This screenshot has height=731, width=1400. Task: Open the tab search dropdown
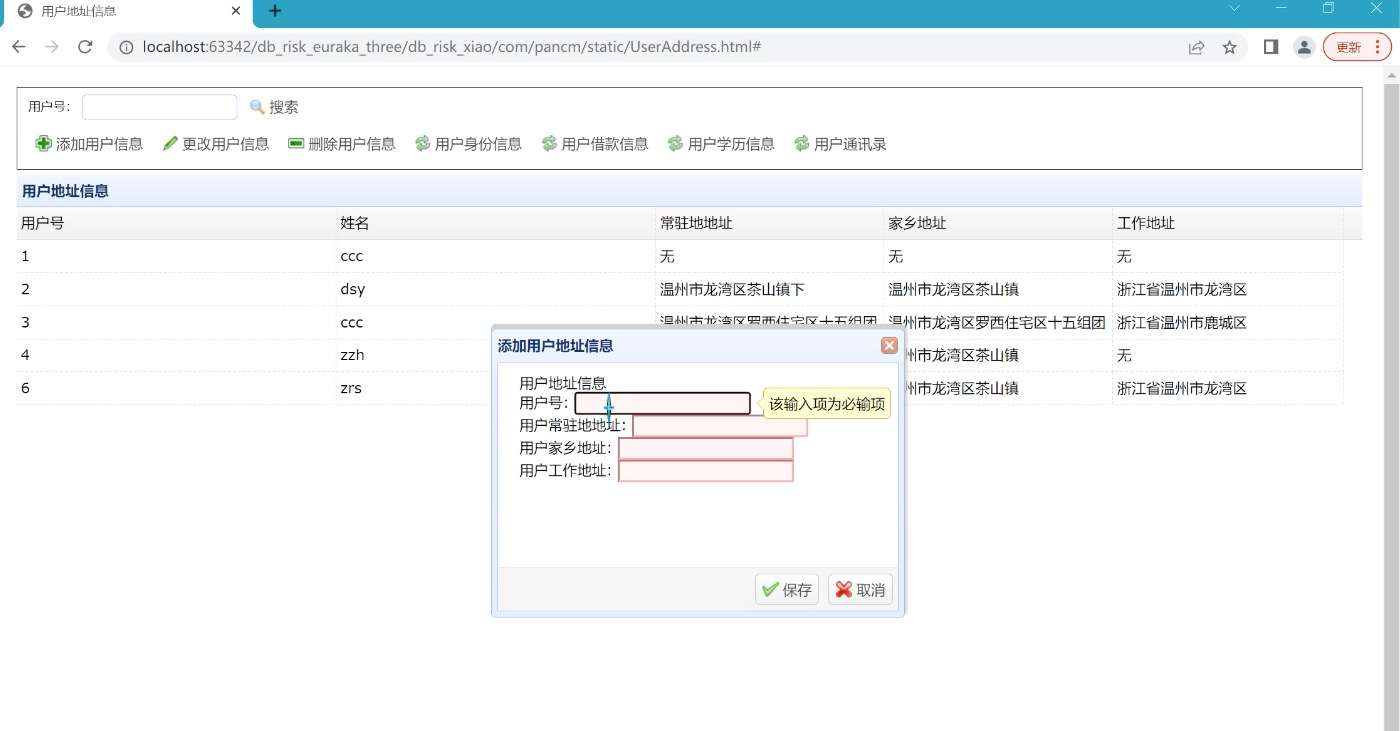1234,8
